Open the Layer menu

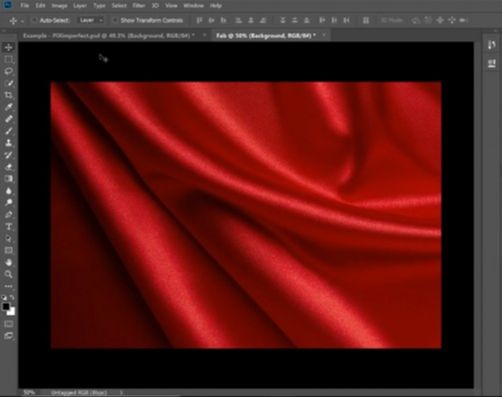tap(80, 6)
